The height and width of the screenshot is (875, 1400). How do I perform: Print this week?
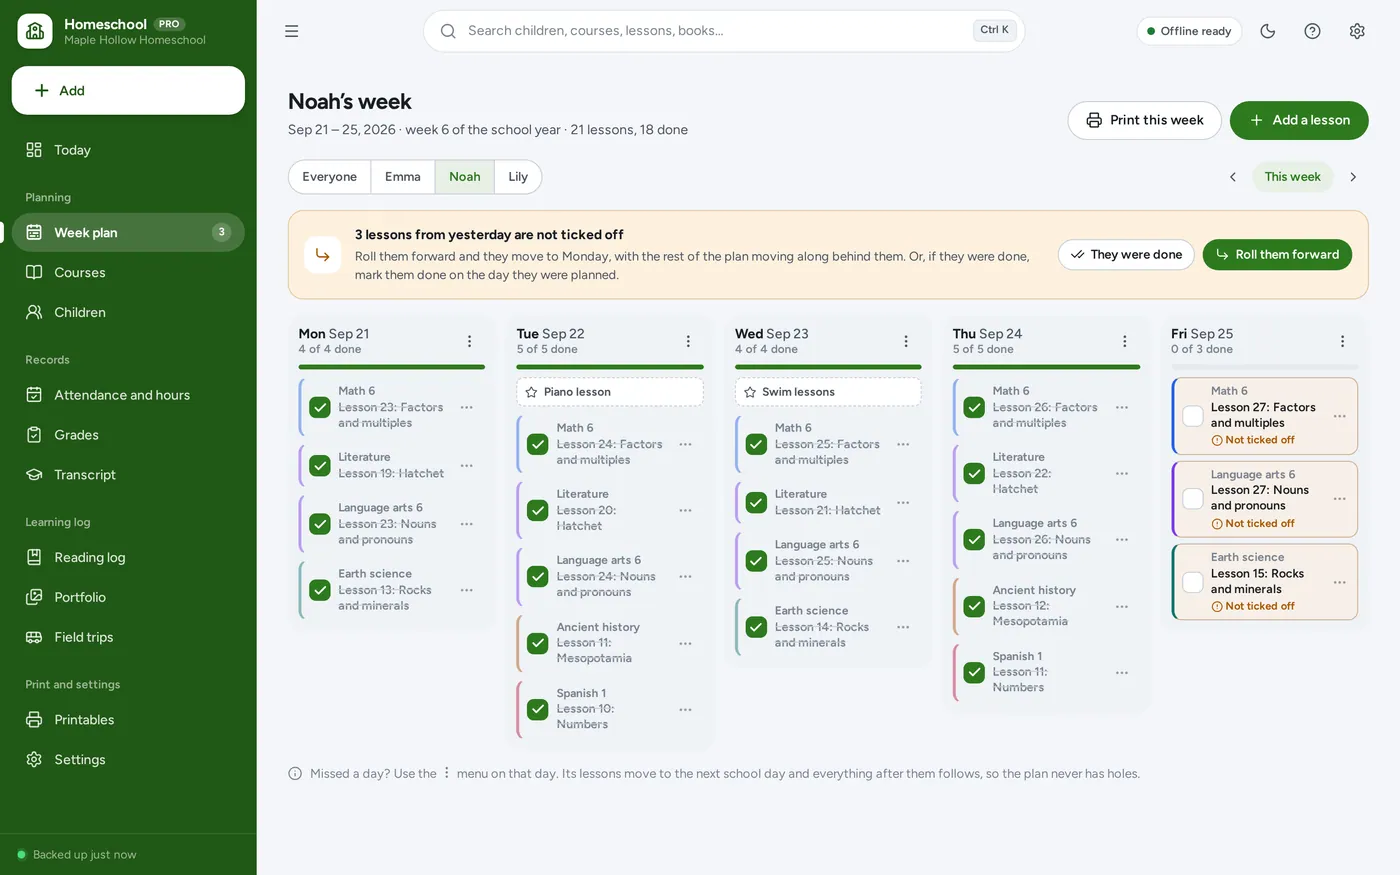coord(1144,120)
